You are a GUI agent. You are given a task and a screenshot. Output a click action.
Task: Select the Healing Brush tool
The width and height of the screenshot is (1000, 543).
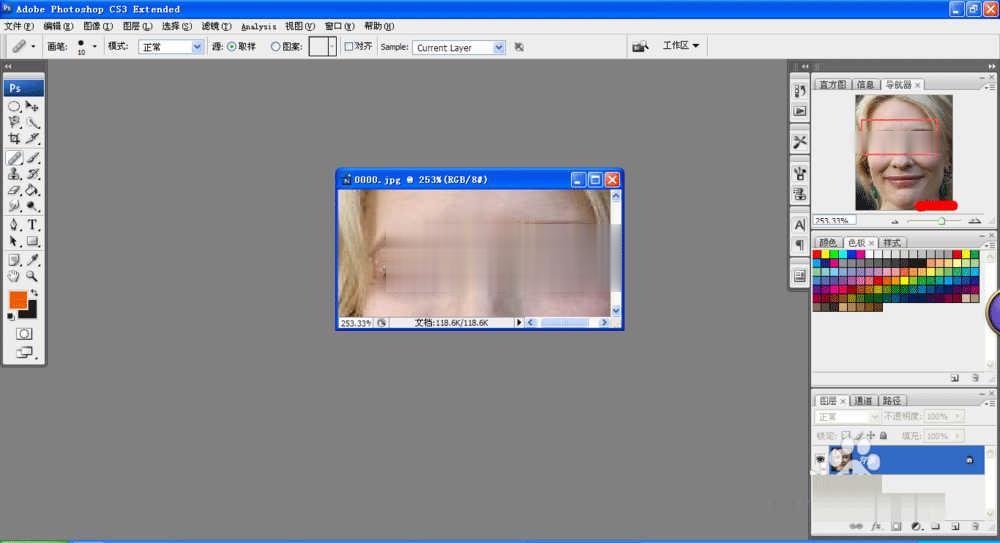point(14,158)
